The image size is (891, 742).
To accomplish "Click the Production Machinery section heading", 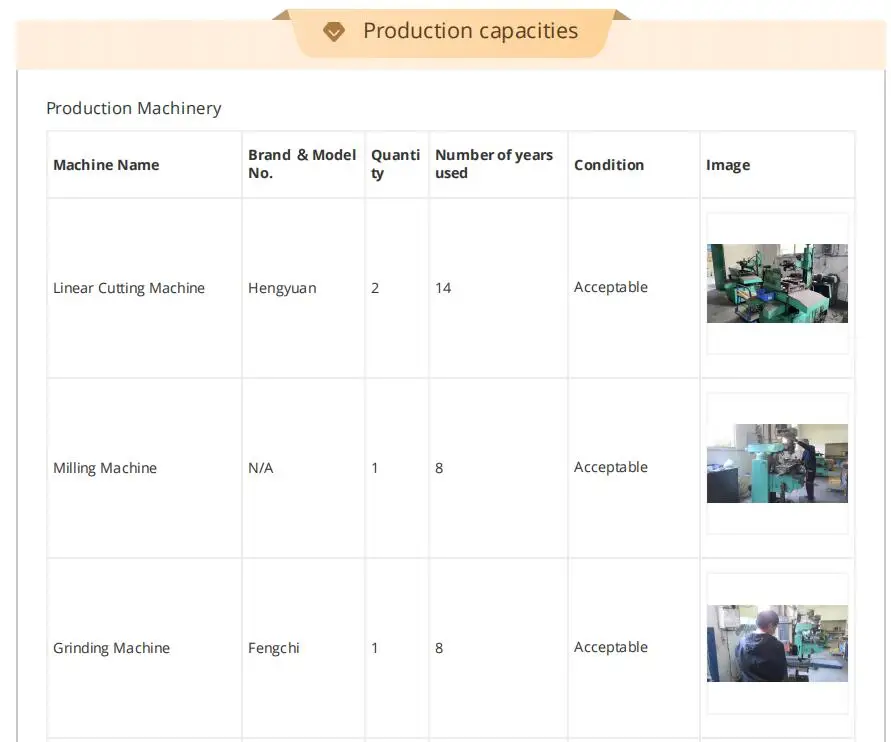I will (x=134, y=108).
